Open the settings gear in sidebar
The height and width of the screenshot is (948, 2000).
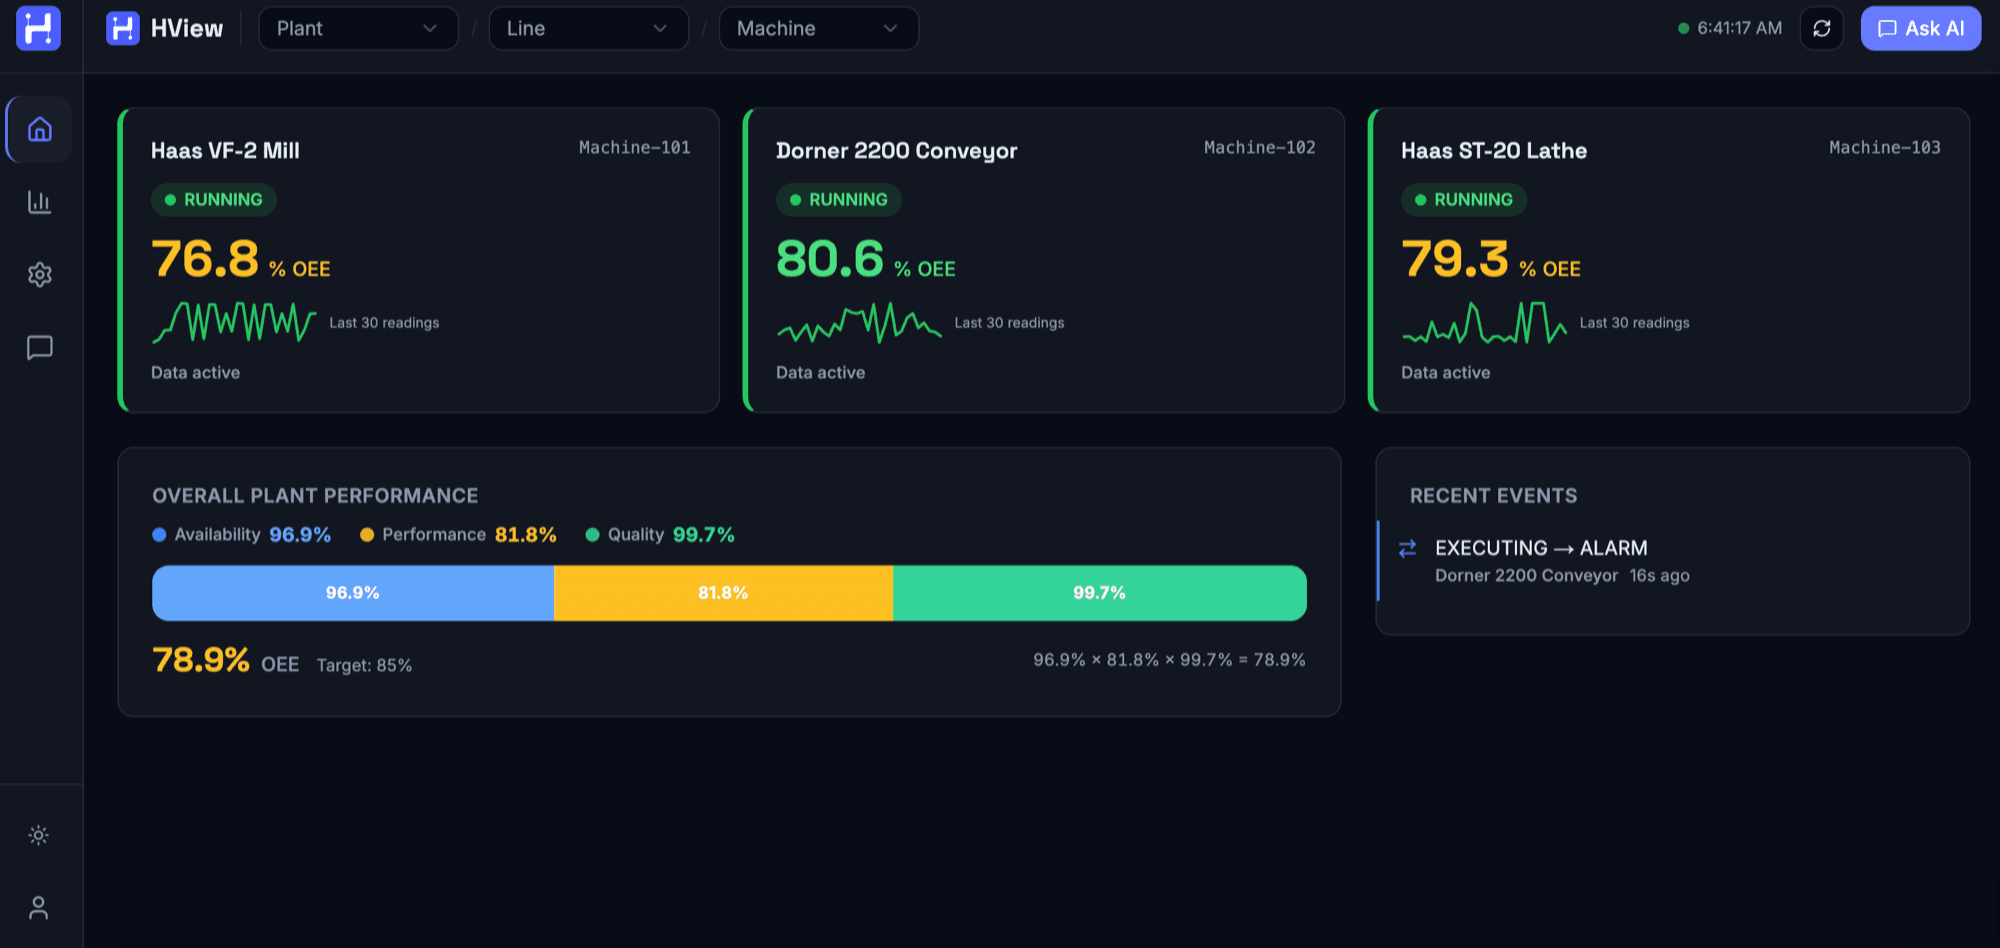39,275
